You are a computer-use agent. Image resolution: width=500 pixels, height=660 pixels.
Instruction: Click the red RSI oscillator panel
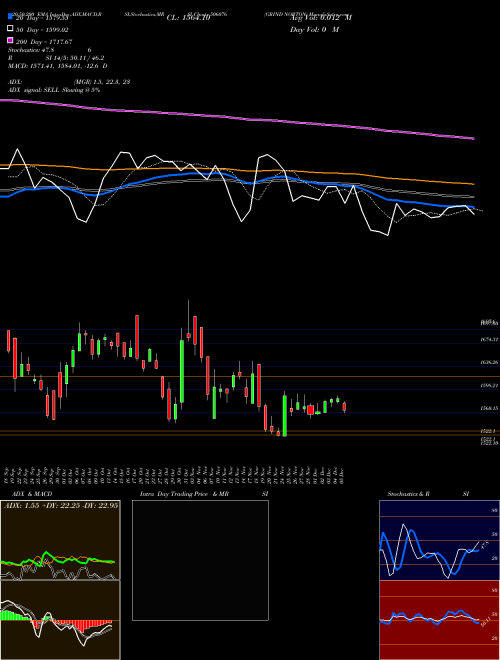click(439, 620)
